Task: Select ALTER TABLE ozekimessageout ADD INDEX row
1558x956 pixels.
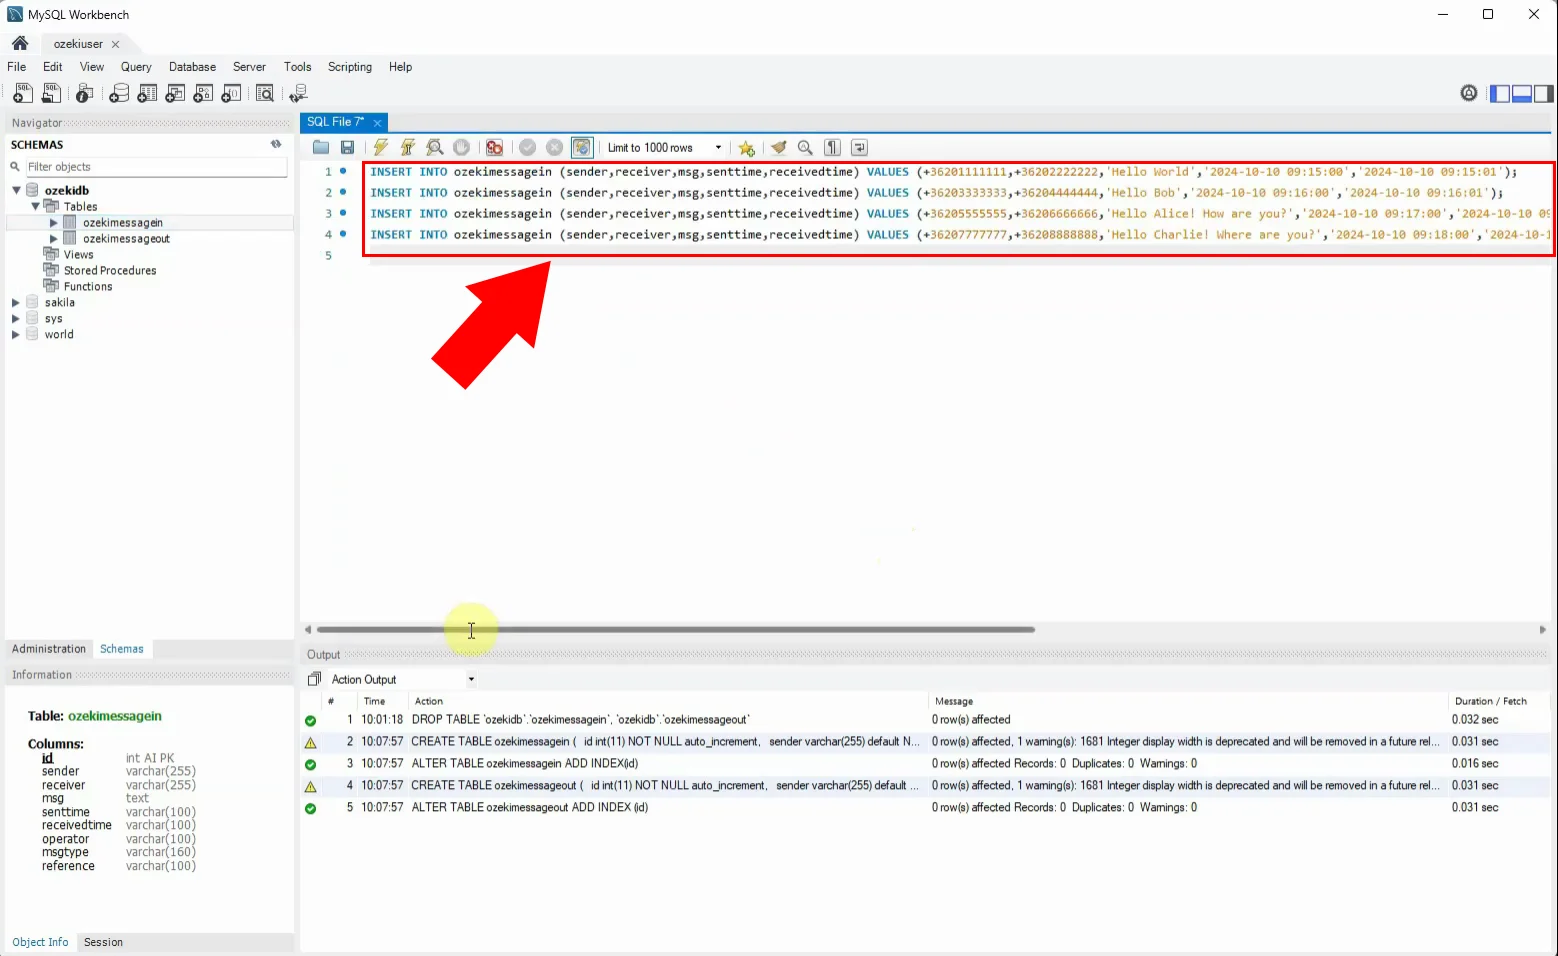Action: click(925, 808)
